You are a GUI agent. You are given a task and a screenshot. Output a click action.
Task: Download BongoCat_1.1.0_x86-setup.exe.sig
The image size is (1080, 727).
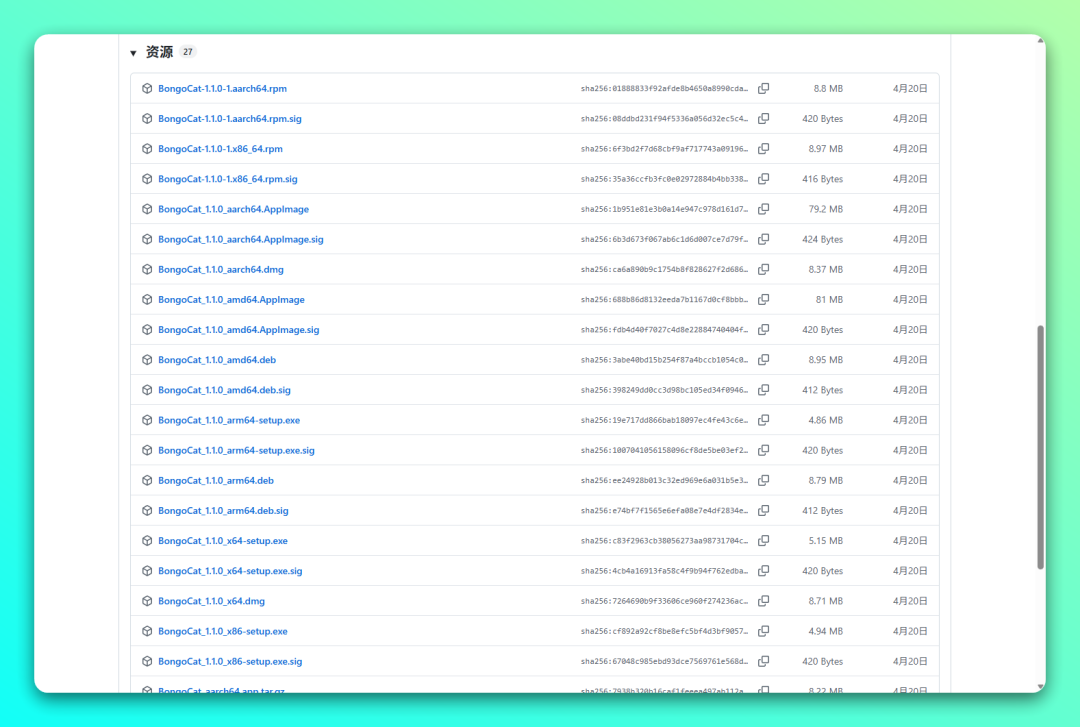pos(230,661)
